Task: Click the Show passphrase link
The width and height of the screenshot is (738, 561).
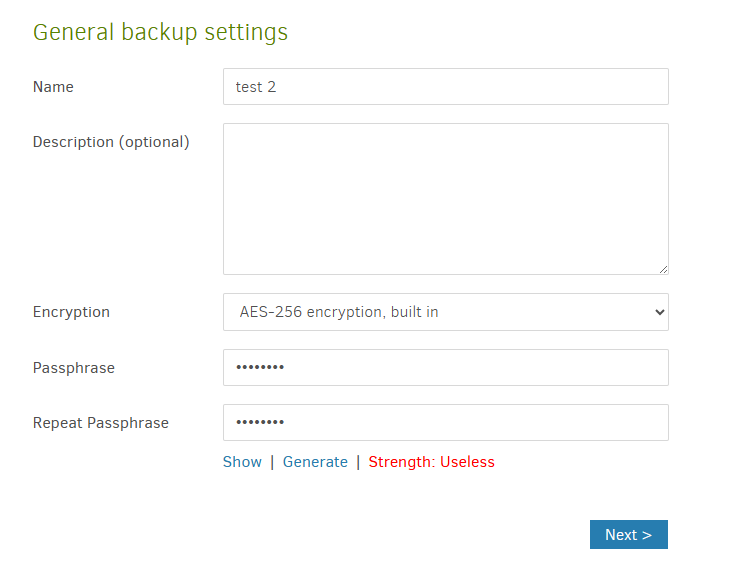Action: click(242, 462)
